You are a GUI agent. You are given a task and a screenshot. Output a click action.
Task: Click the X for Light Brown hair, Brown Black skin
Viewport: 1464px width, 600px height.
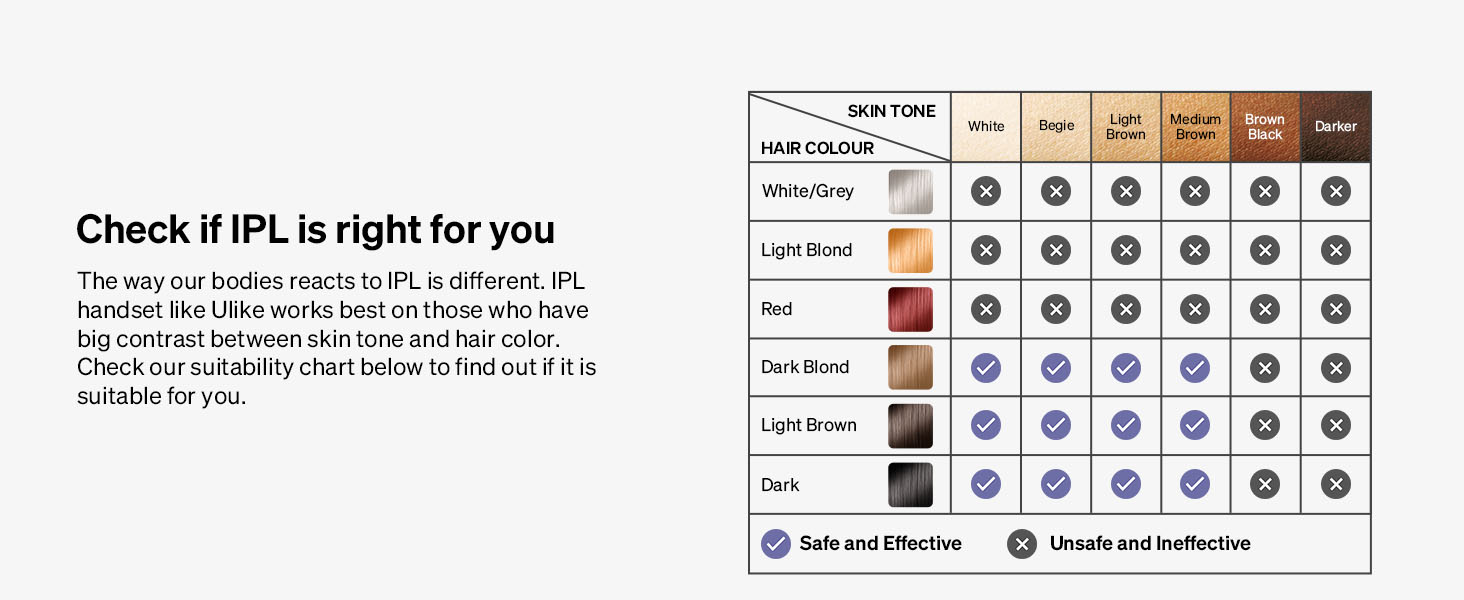point(1265,426)
